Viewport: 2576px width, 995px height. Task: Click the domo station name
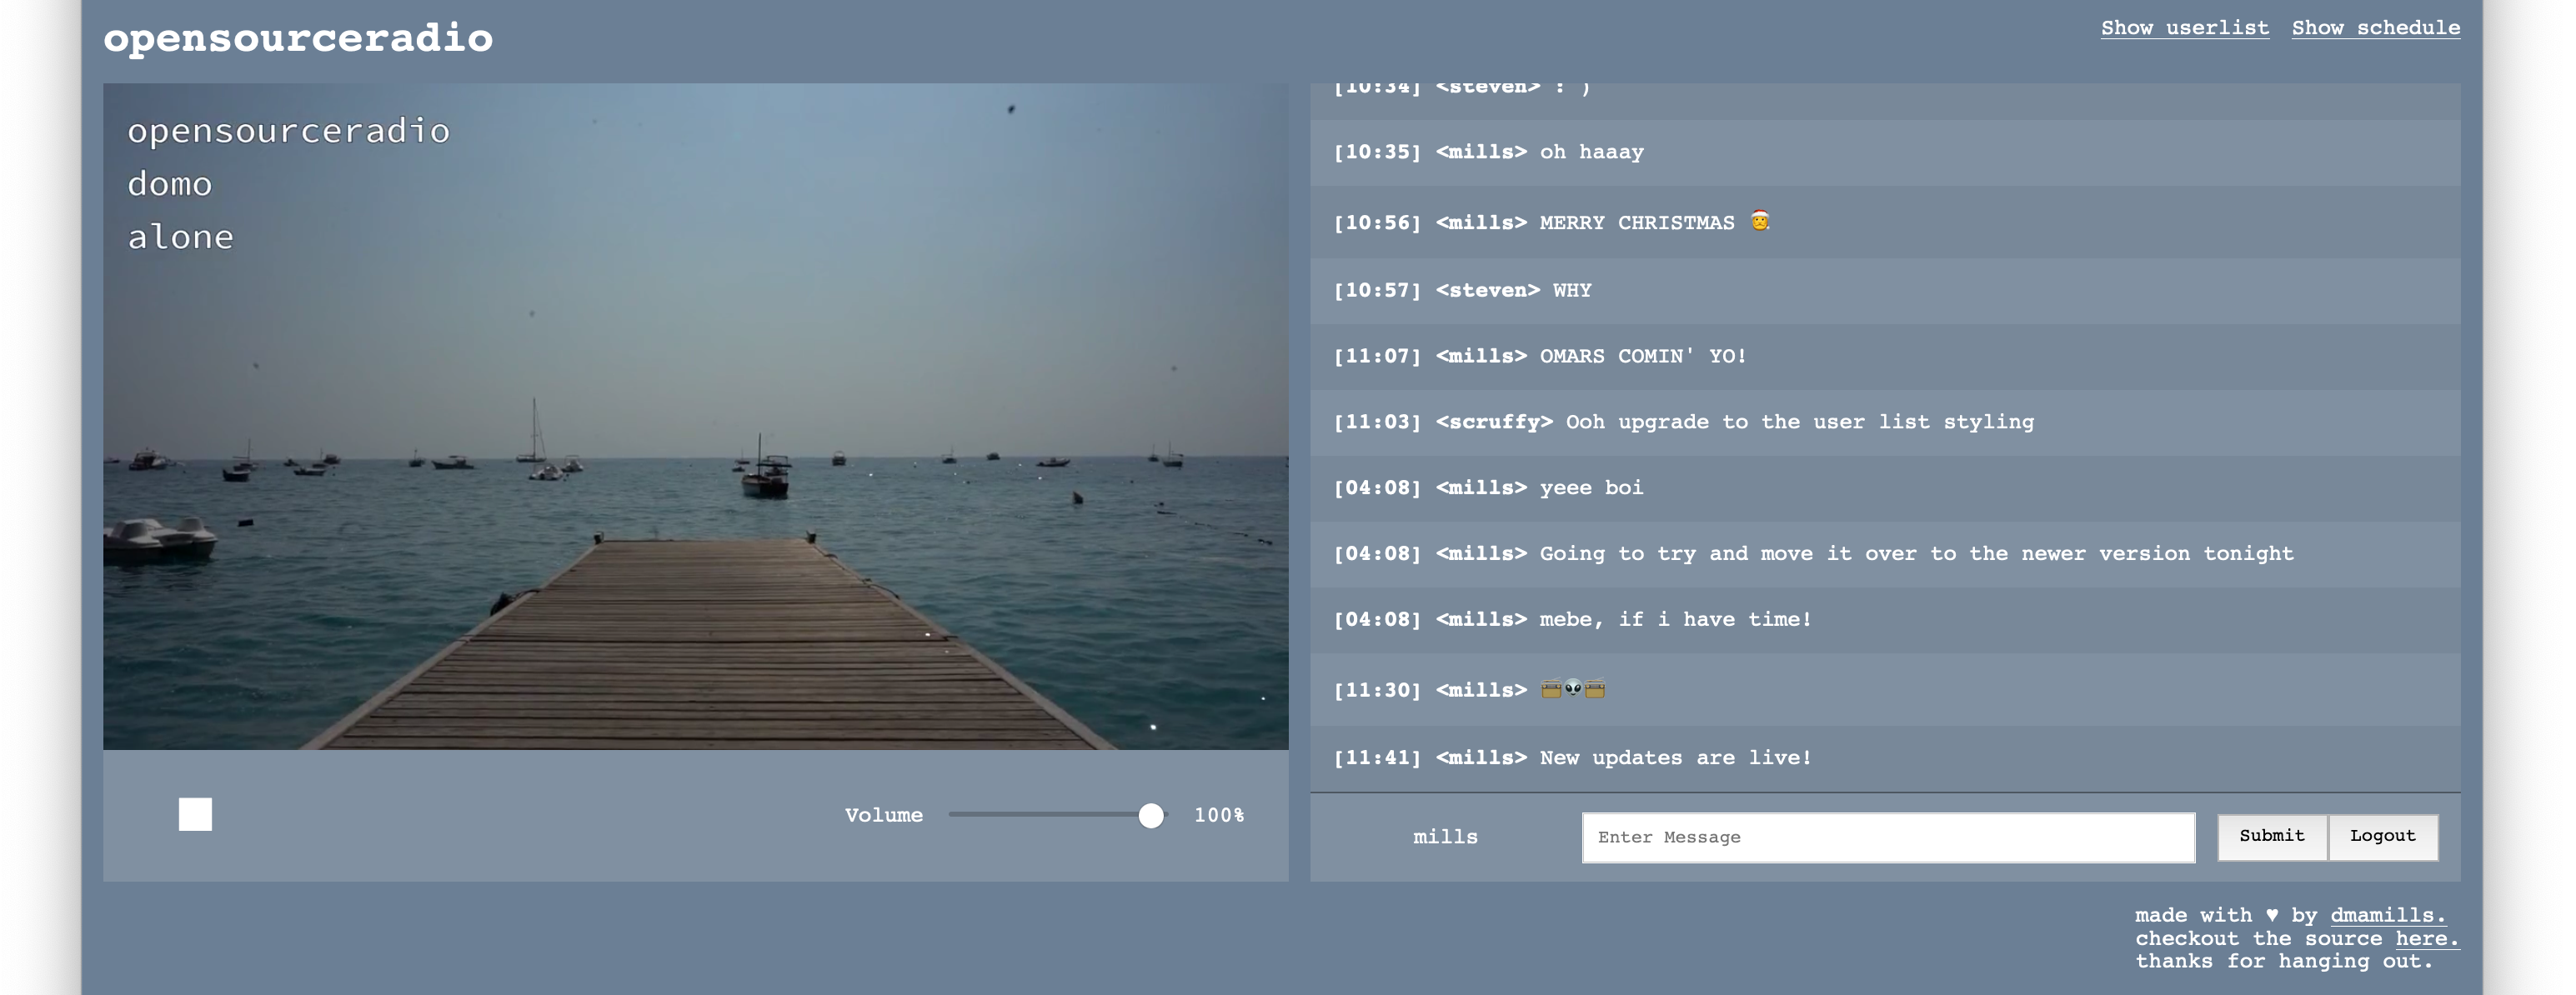coord(168,182)
